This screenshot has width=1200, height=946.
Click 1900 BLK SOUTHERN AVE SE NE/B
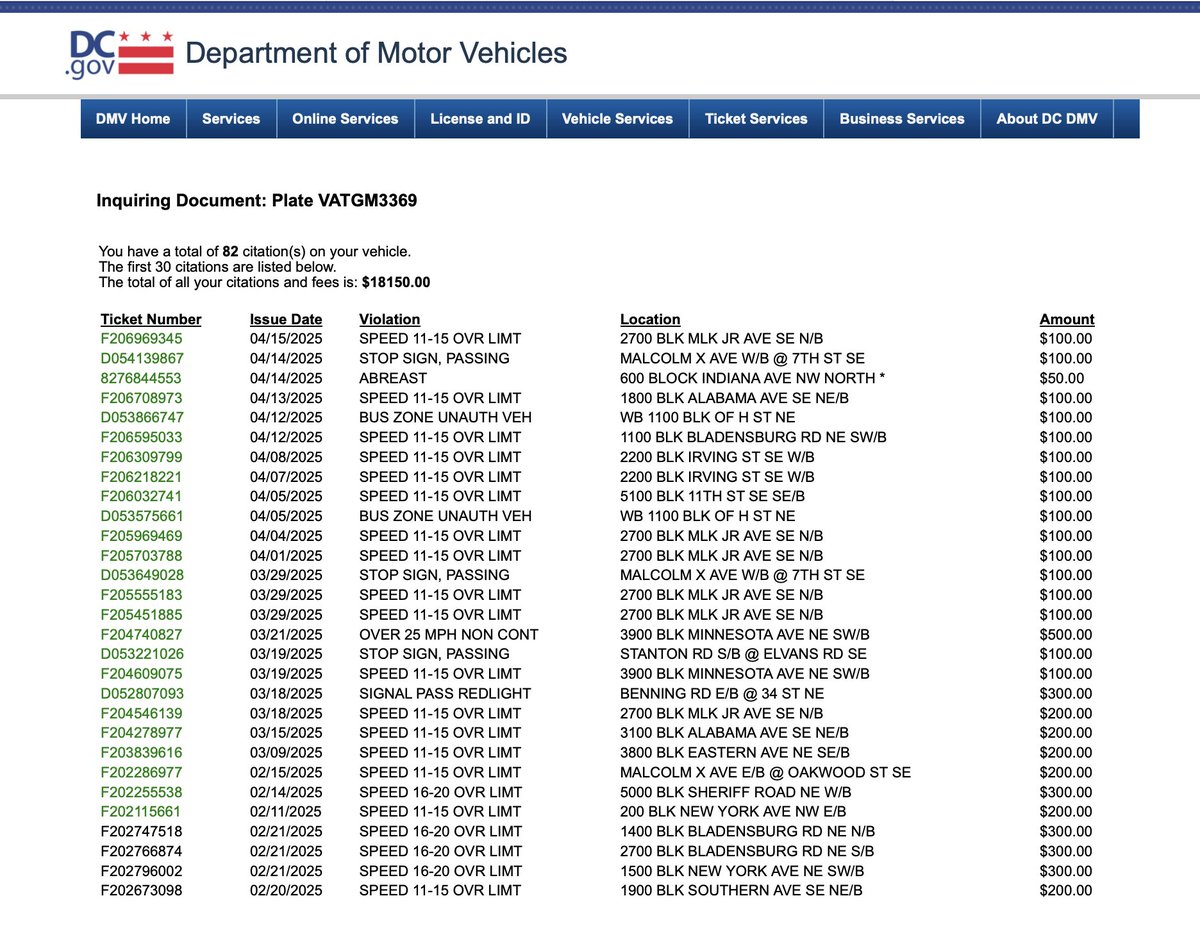tap(741, 890)
